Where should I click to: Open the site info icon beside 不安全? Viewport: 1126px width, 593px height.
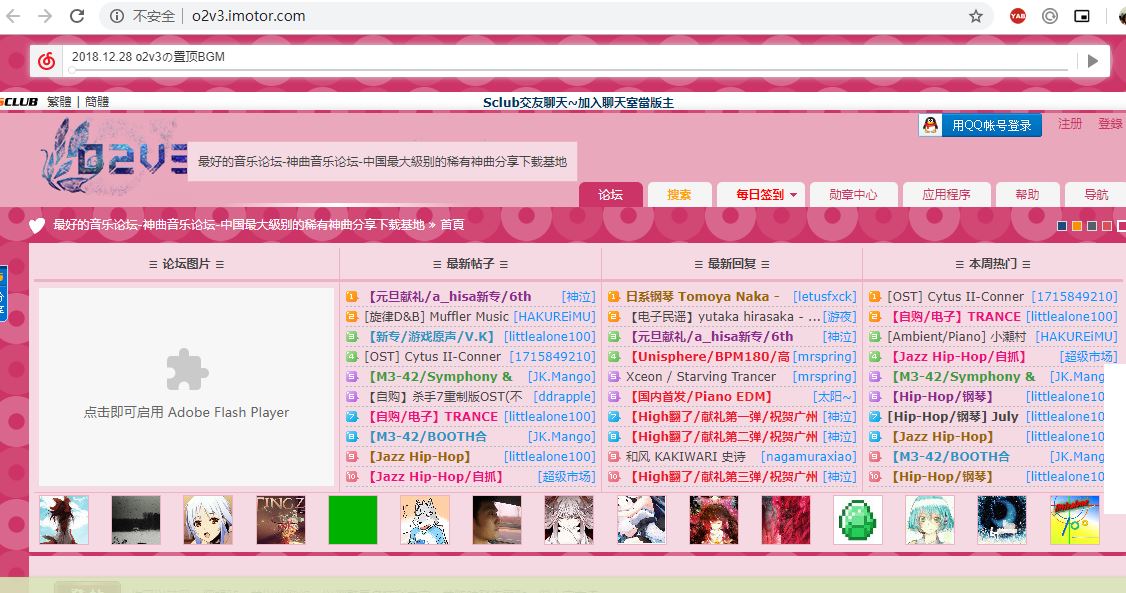coord(117,16)
